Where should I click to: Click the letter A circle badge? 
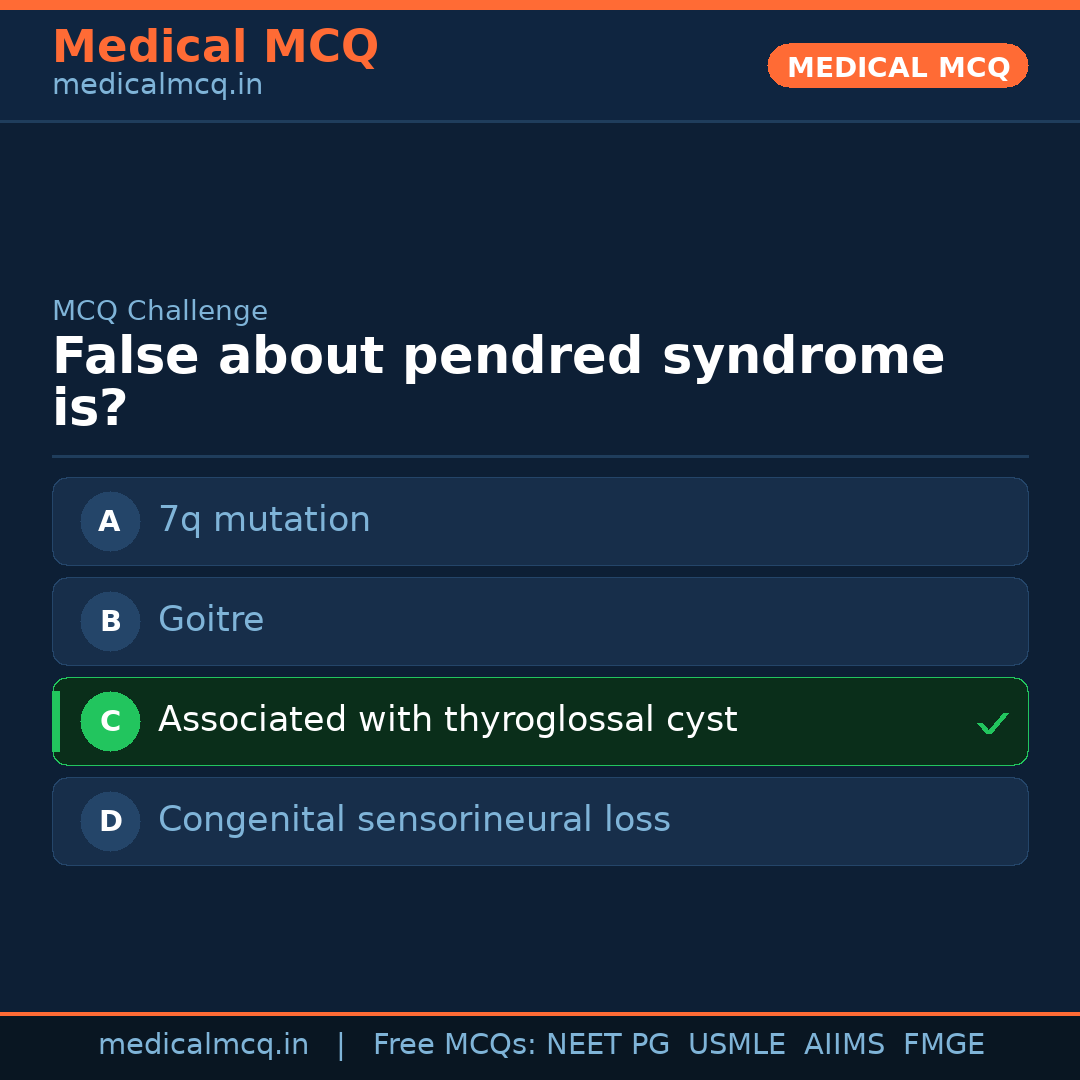click(x=110, y=521)
